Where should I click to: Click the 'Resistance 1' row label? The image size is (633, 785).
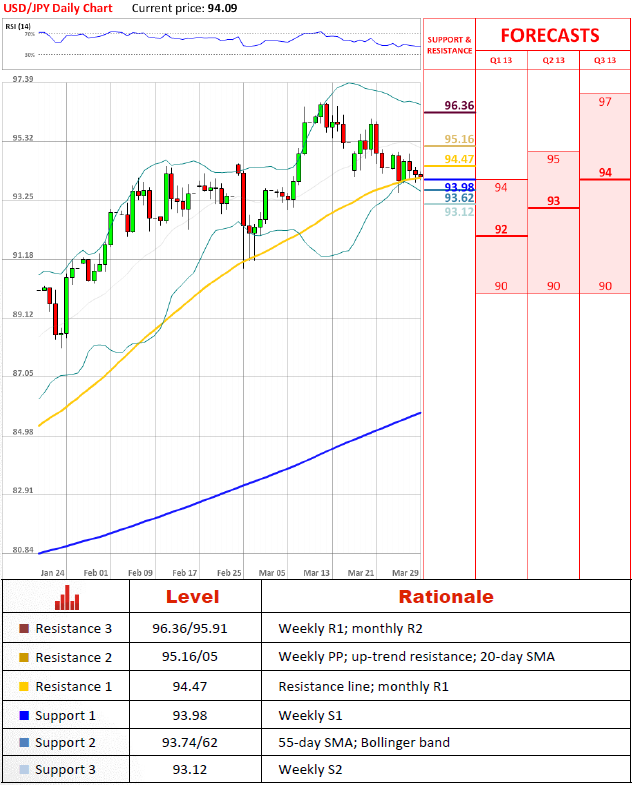74,686
